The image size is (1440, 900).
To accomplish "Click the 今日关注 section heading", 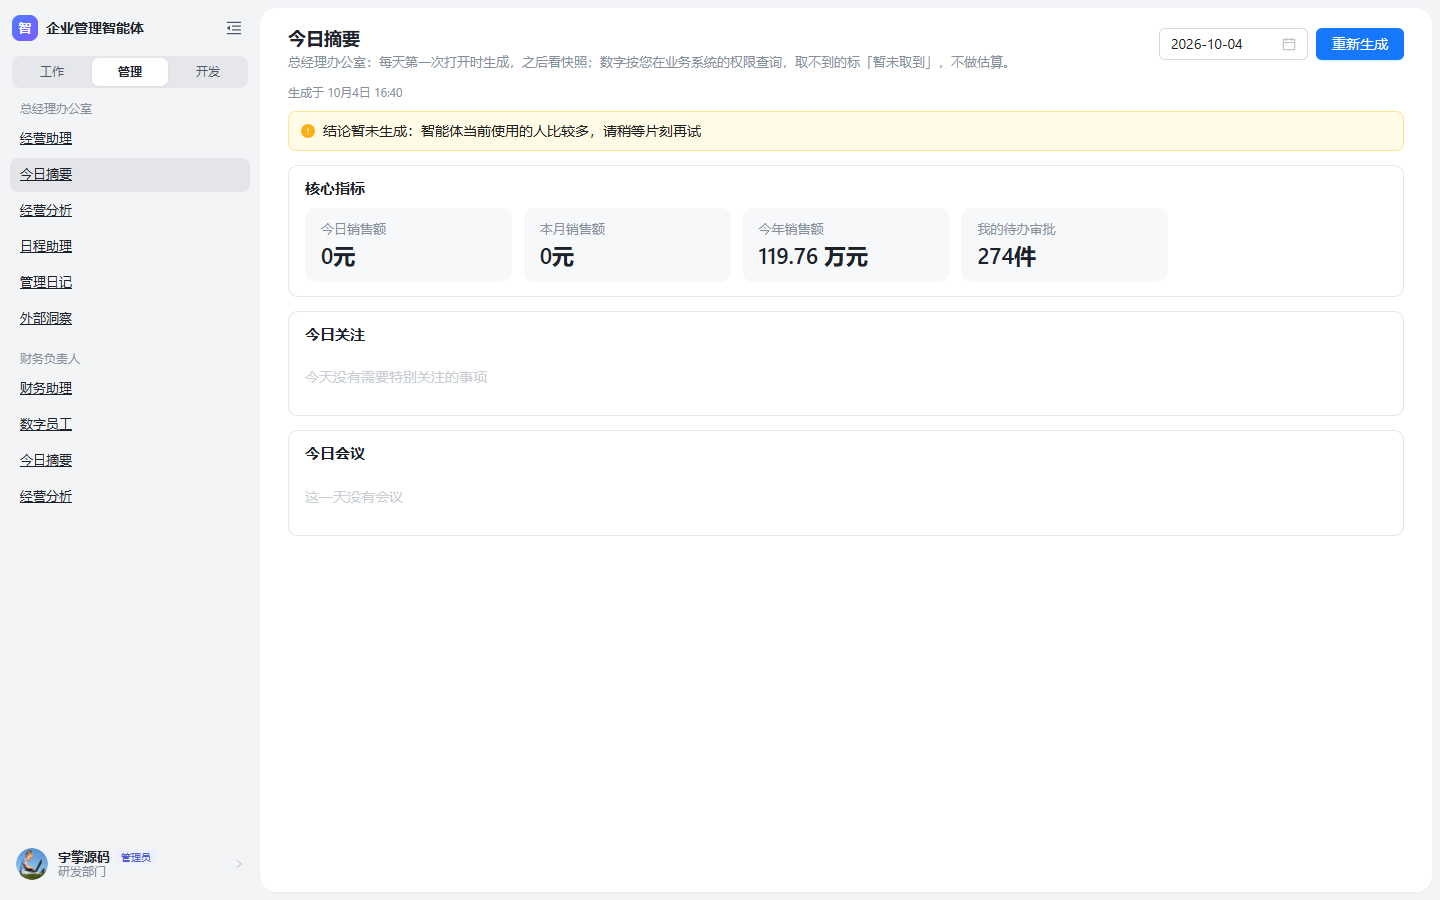I will (335, 335).
